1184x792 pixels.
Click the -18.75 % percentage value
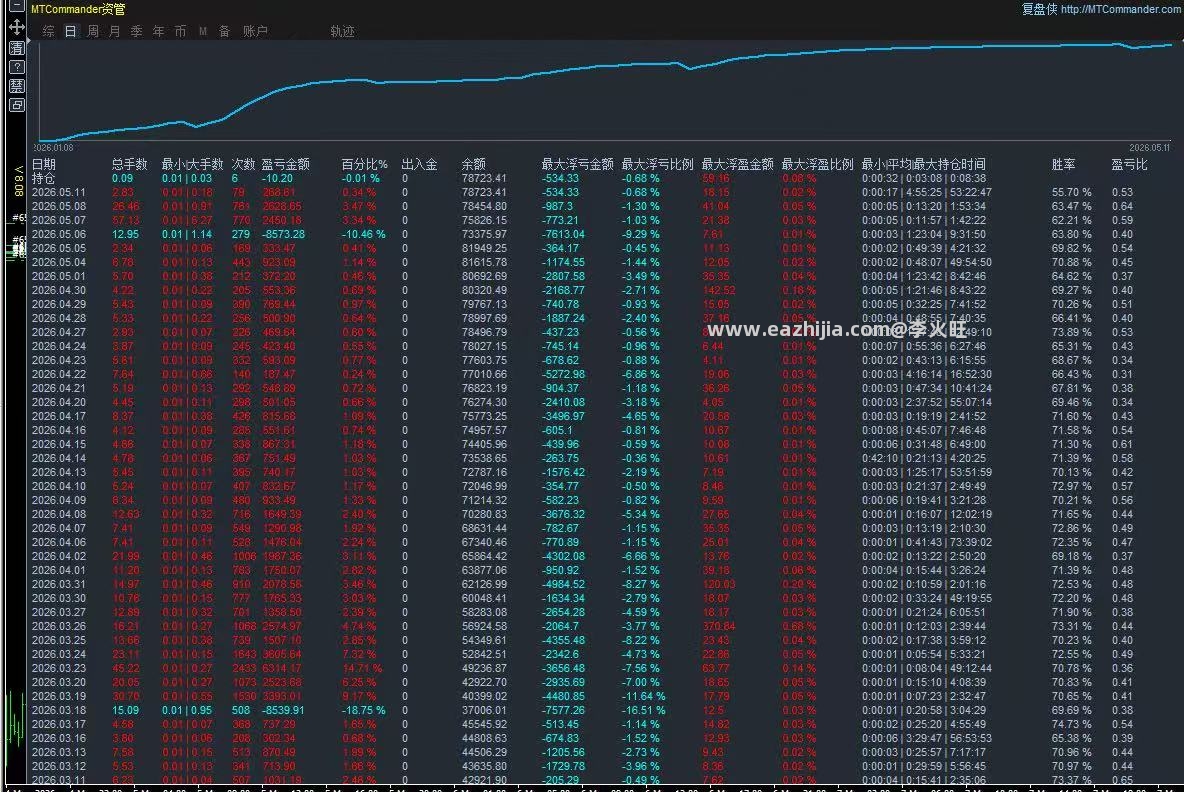(364, 710)
